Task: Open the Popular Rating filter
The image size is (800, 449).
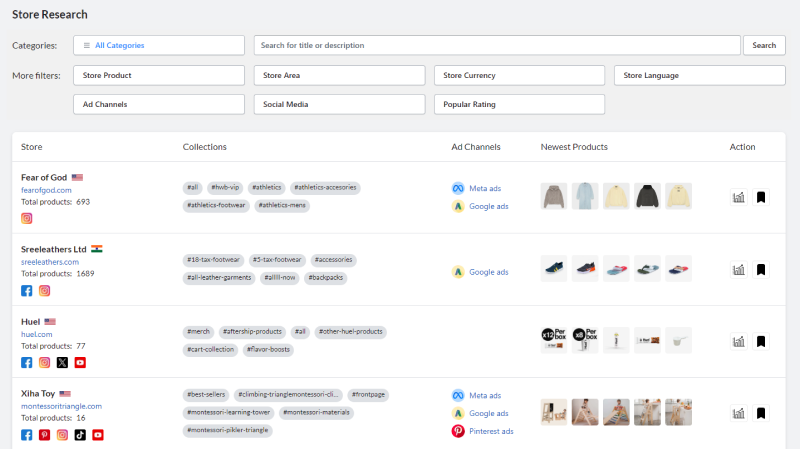Action: click(519, 104)
